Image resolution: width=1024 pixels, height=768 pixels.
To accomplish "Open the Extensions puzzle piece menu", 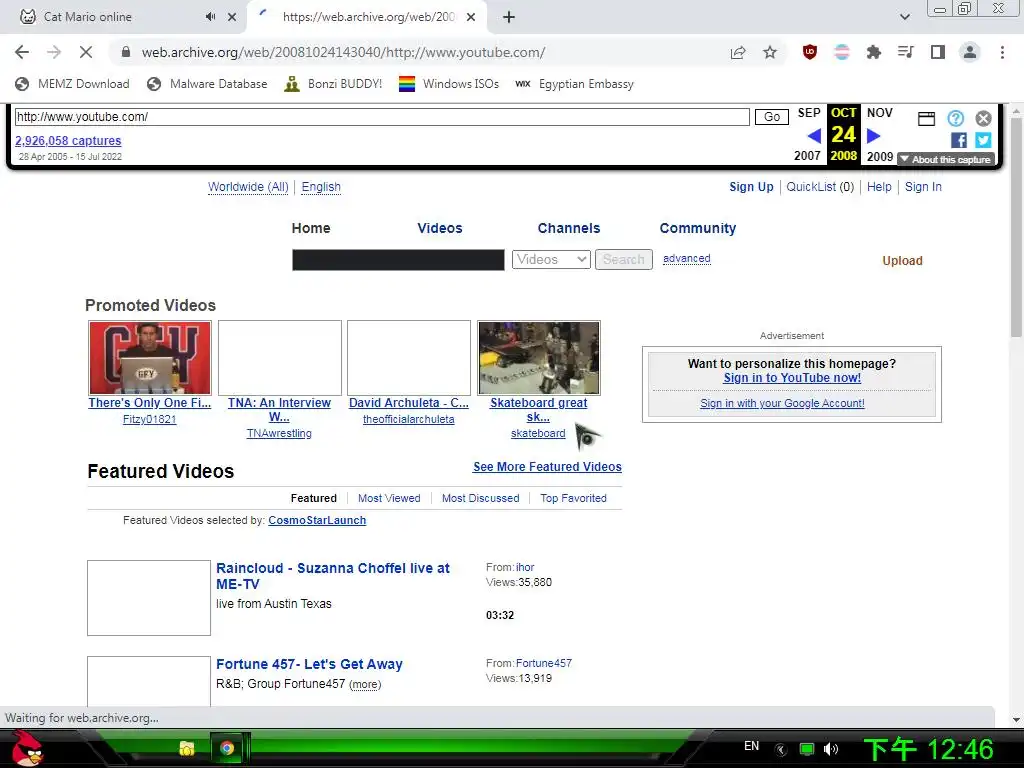I will pyautogui.click(x=873, y=52).
